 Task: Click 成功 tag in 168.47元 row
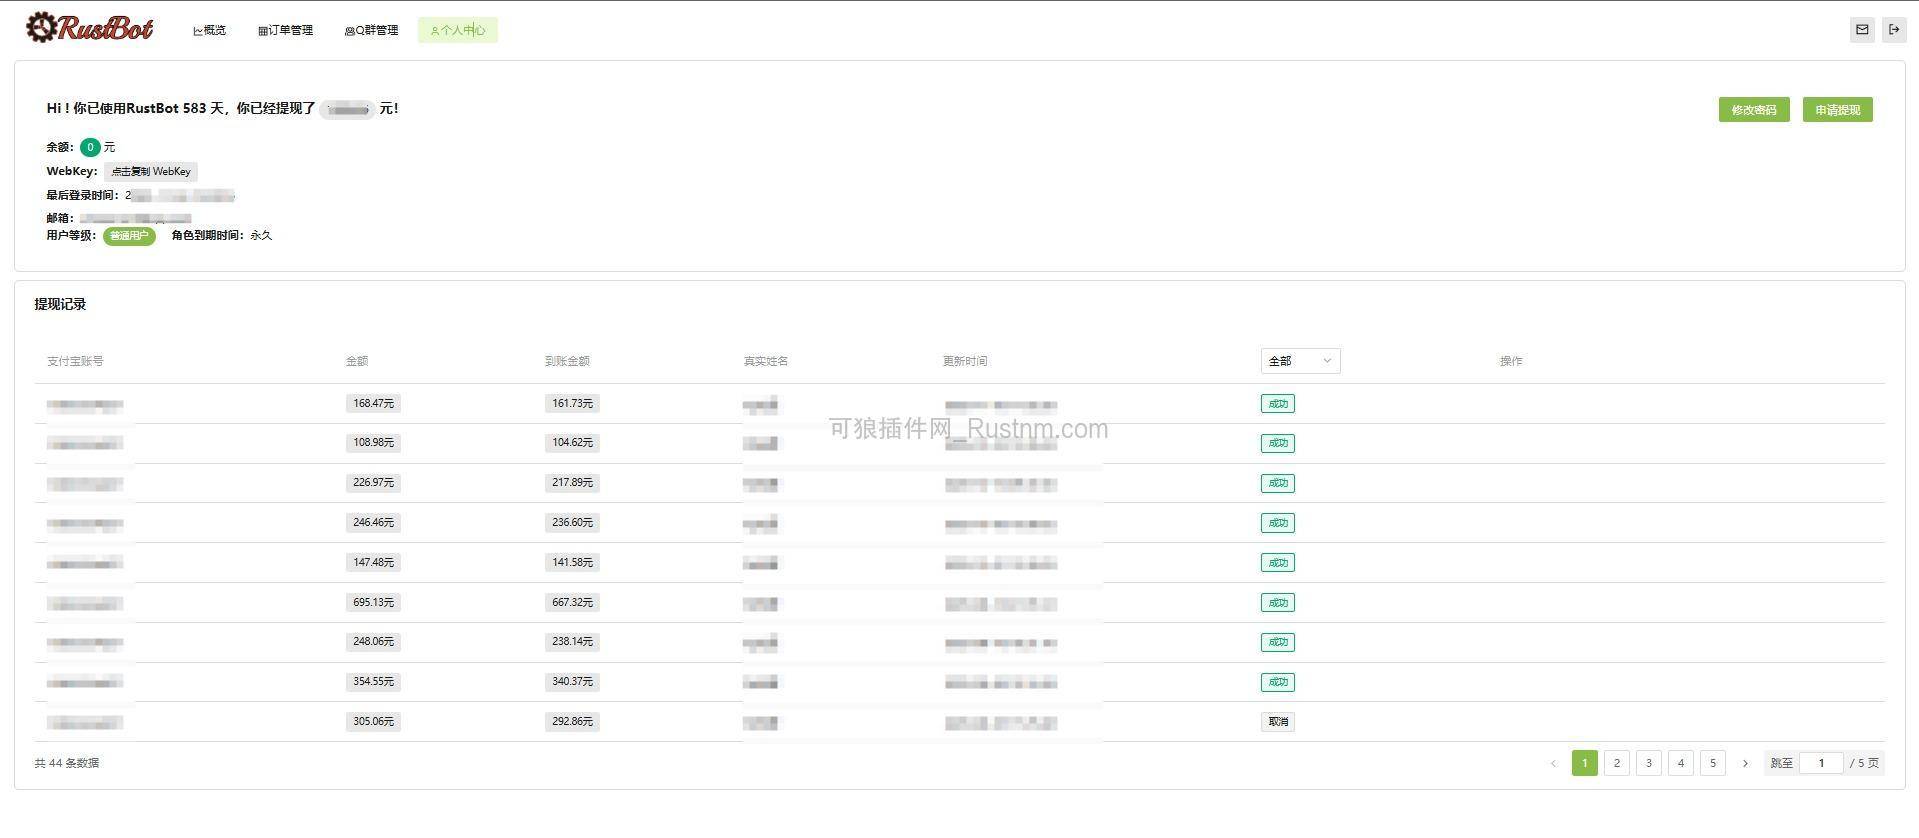(x=1278, y=404)
